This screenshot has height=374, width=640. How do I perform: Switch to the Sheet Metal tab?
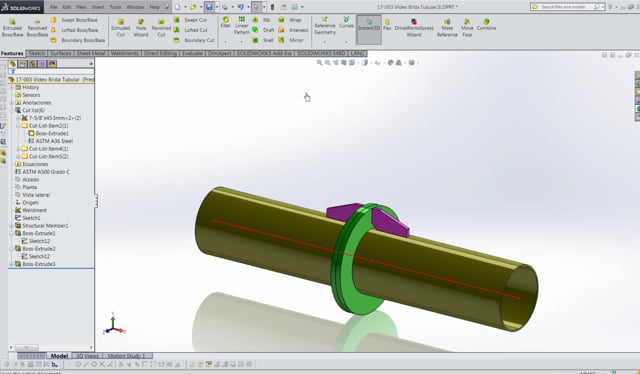click(x=91, y=53)
